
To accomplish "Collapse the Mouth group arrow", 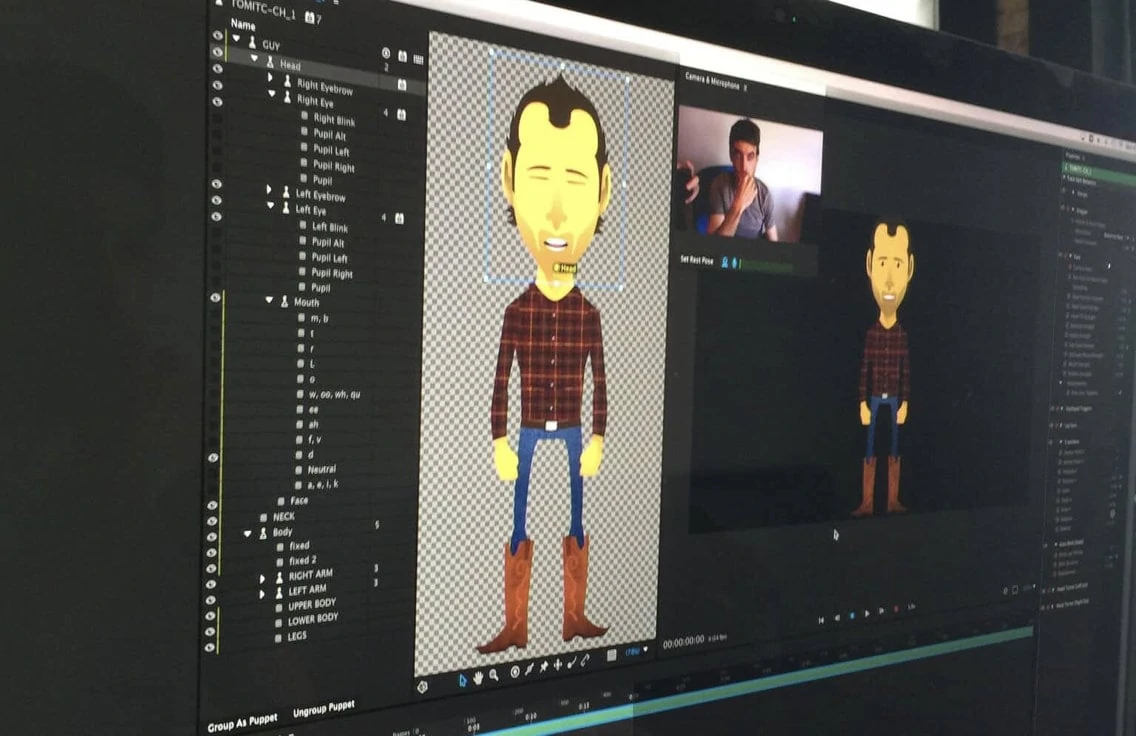I will (269, 299).
